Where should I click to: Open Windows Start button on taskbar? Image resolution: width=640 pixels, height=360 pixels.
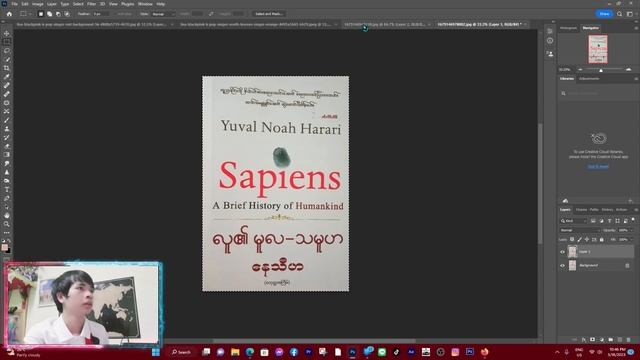[x=156, y=352]
